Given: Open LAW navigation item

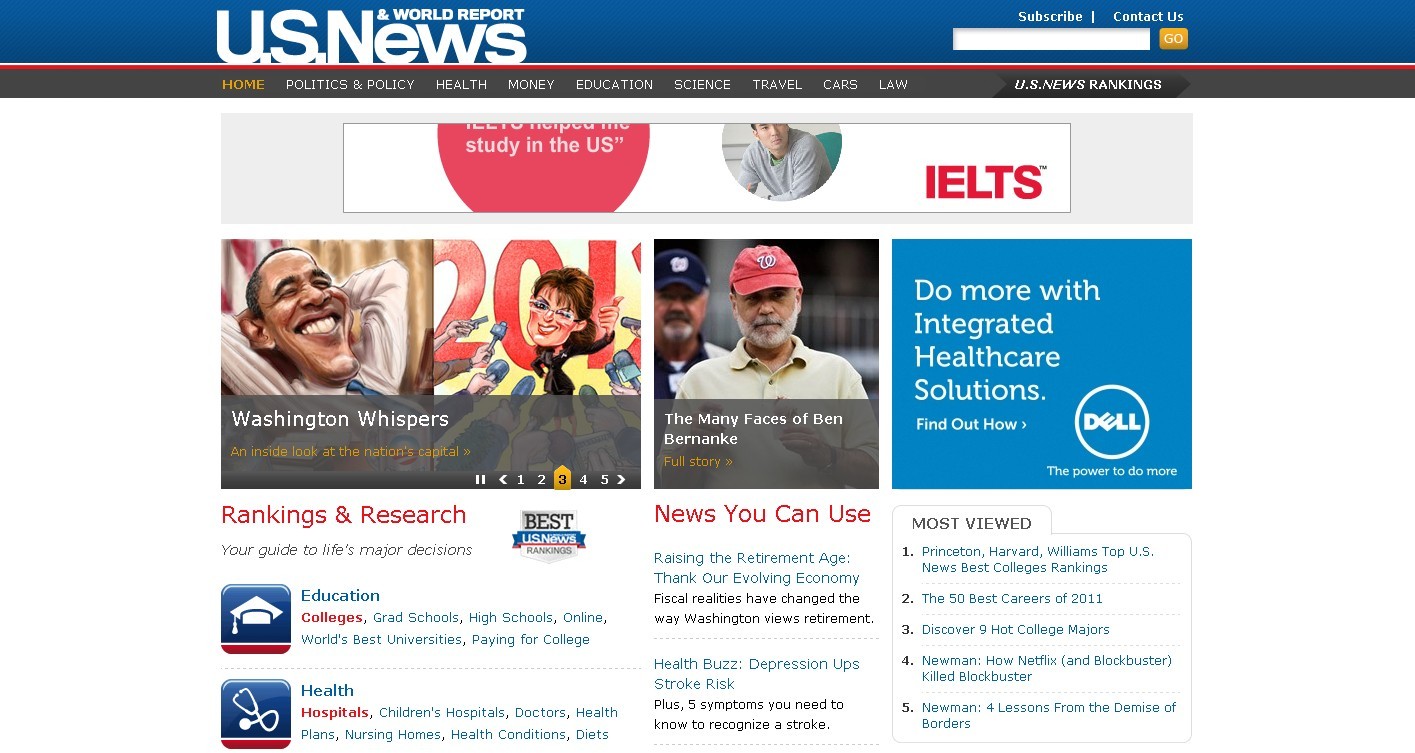Looking at the screenshot, I should coord(893,85).
